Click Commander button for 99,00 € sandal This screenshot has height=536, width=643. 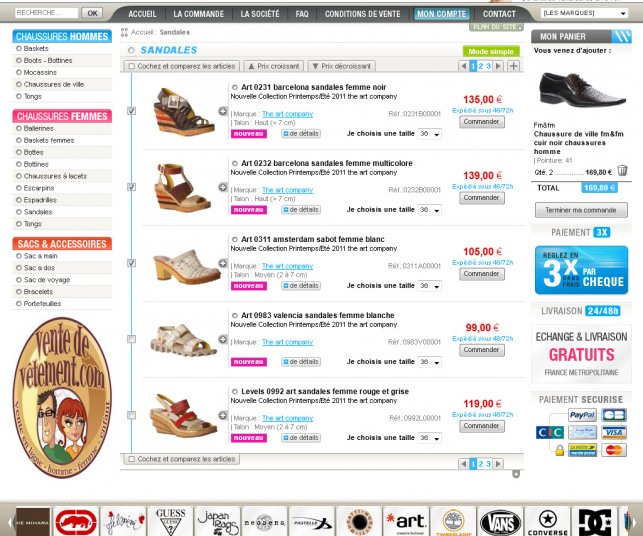[x=481, y=350]
